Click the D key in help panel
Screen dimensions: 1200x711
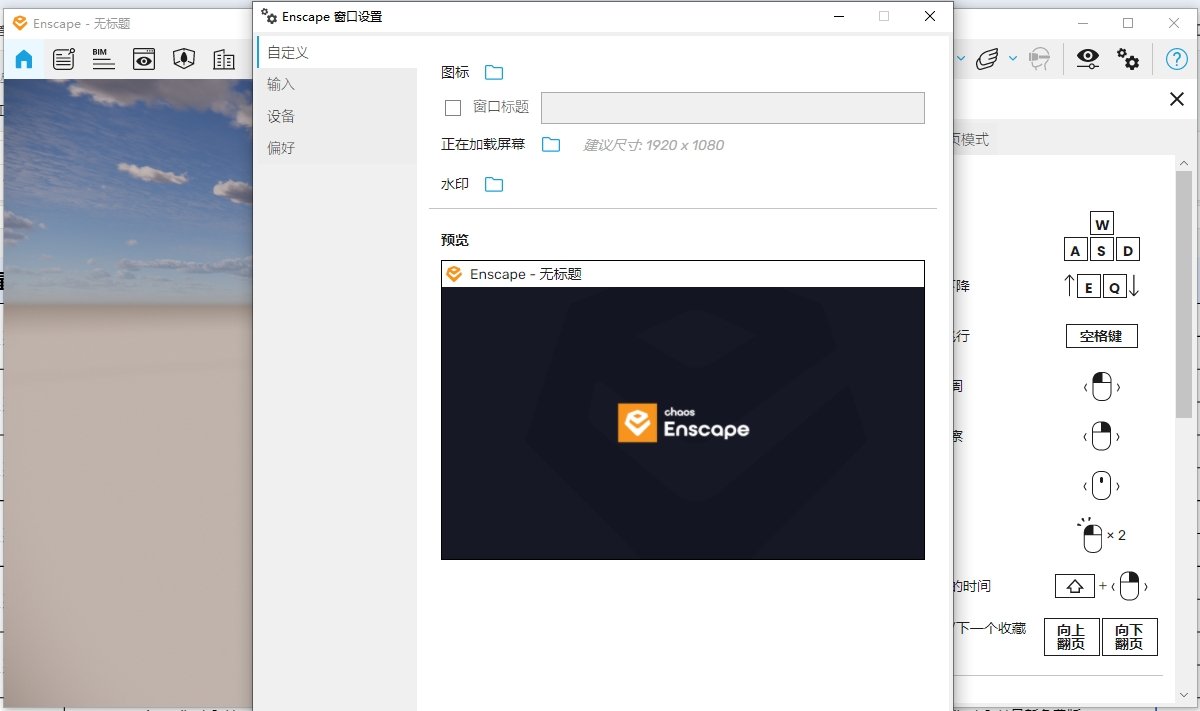1127,250
